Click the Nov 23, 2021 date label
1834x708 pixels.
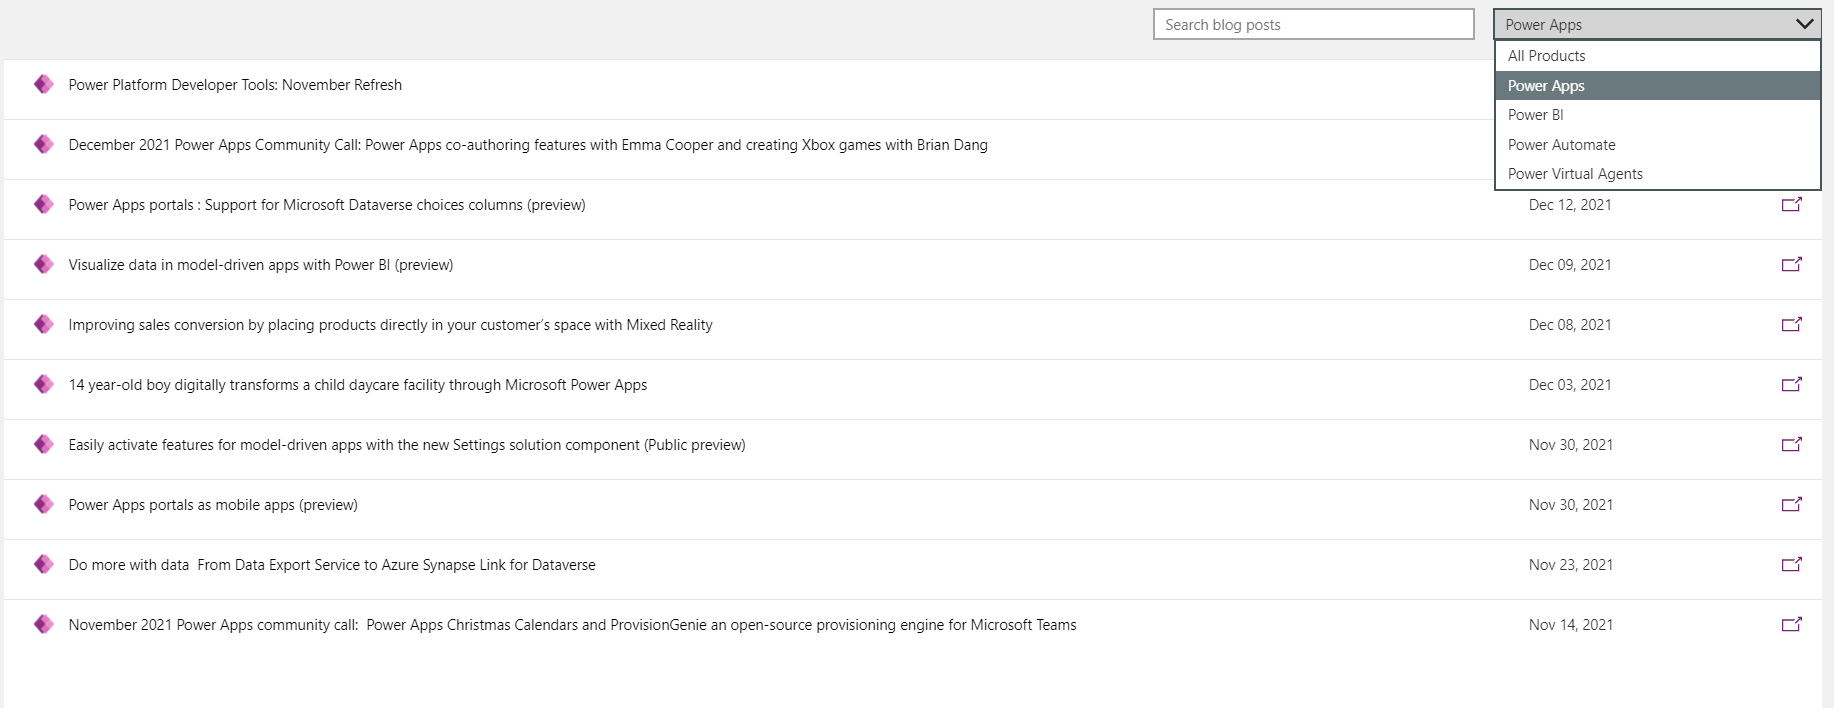(x=1571, y=564)
